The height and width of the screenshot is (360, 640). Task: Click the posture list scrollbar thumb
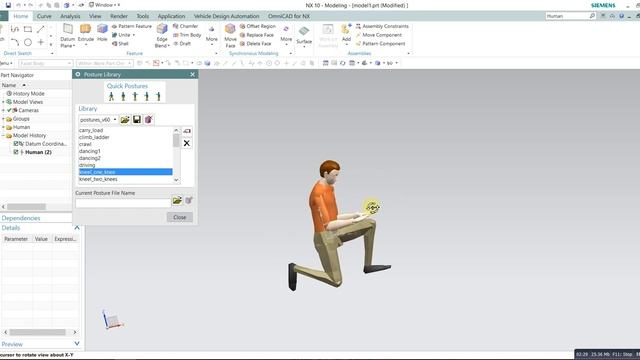click(x=176, y=140)
